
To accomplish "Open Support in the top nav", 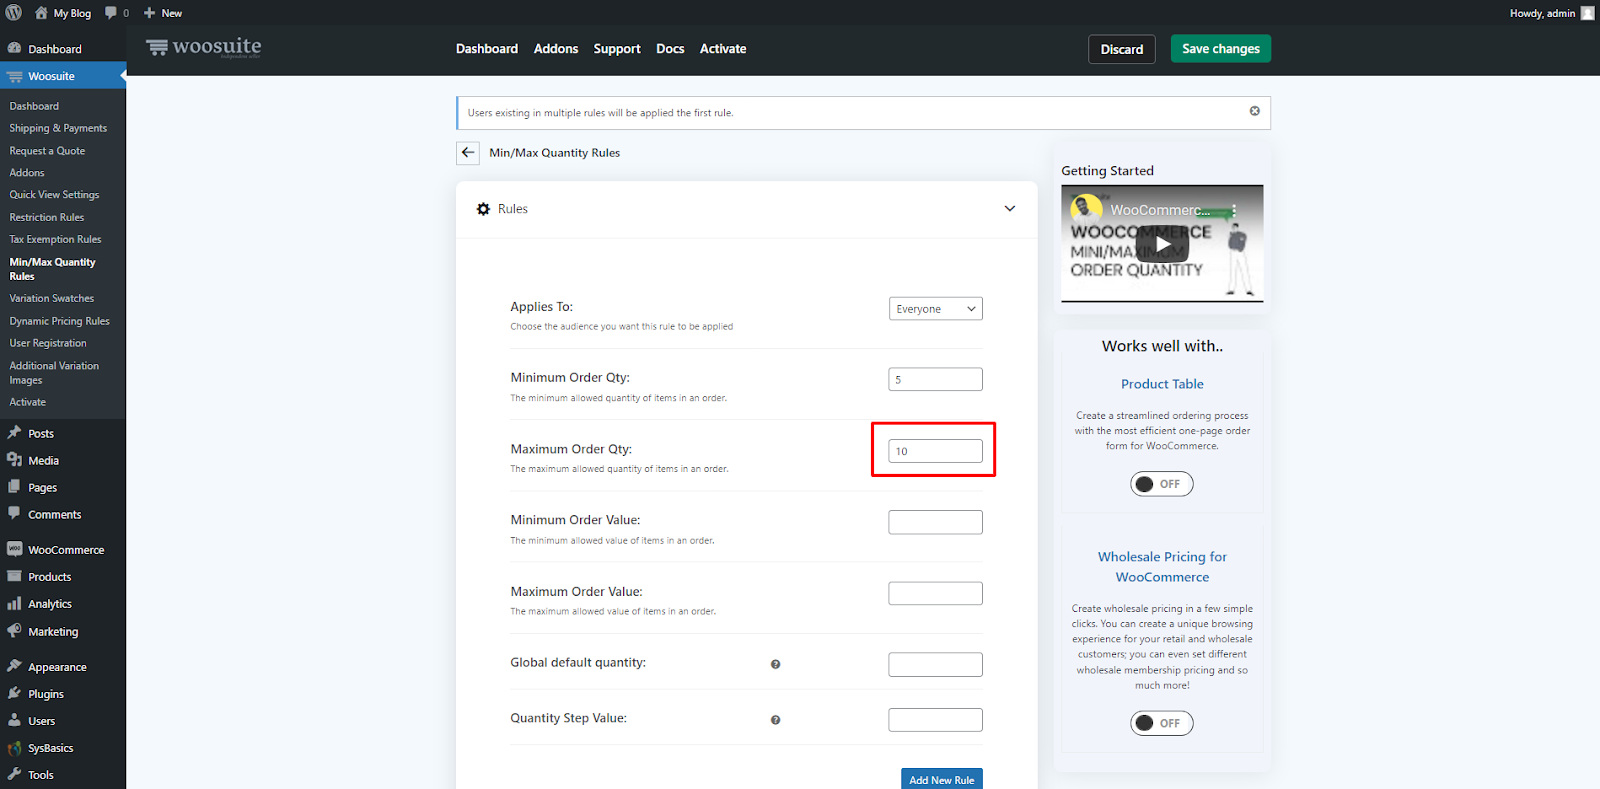I will point(617,49).
